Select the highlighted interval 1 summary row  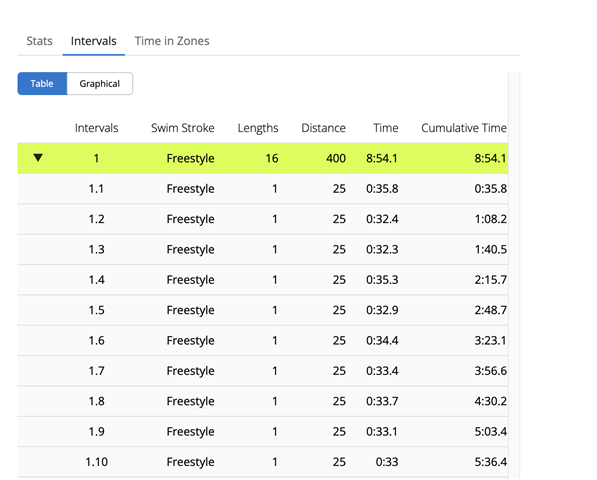263,158
